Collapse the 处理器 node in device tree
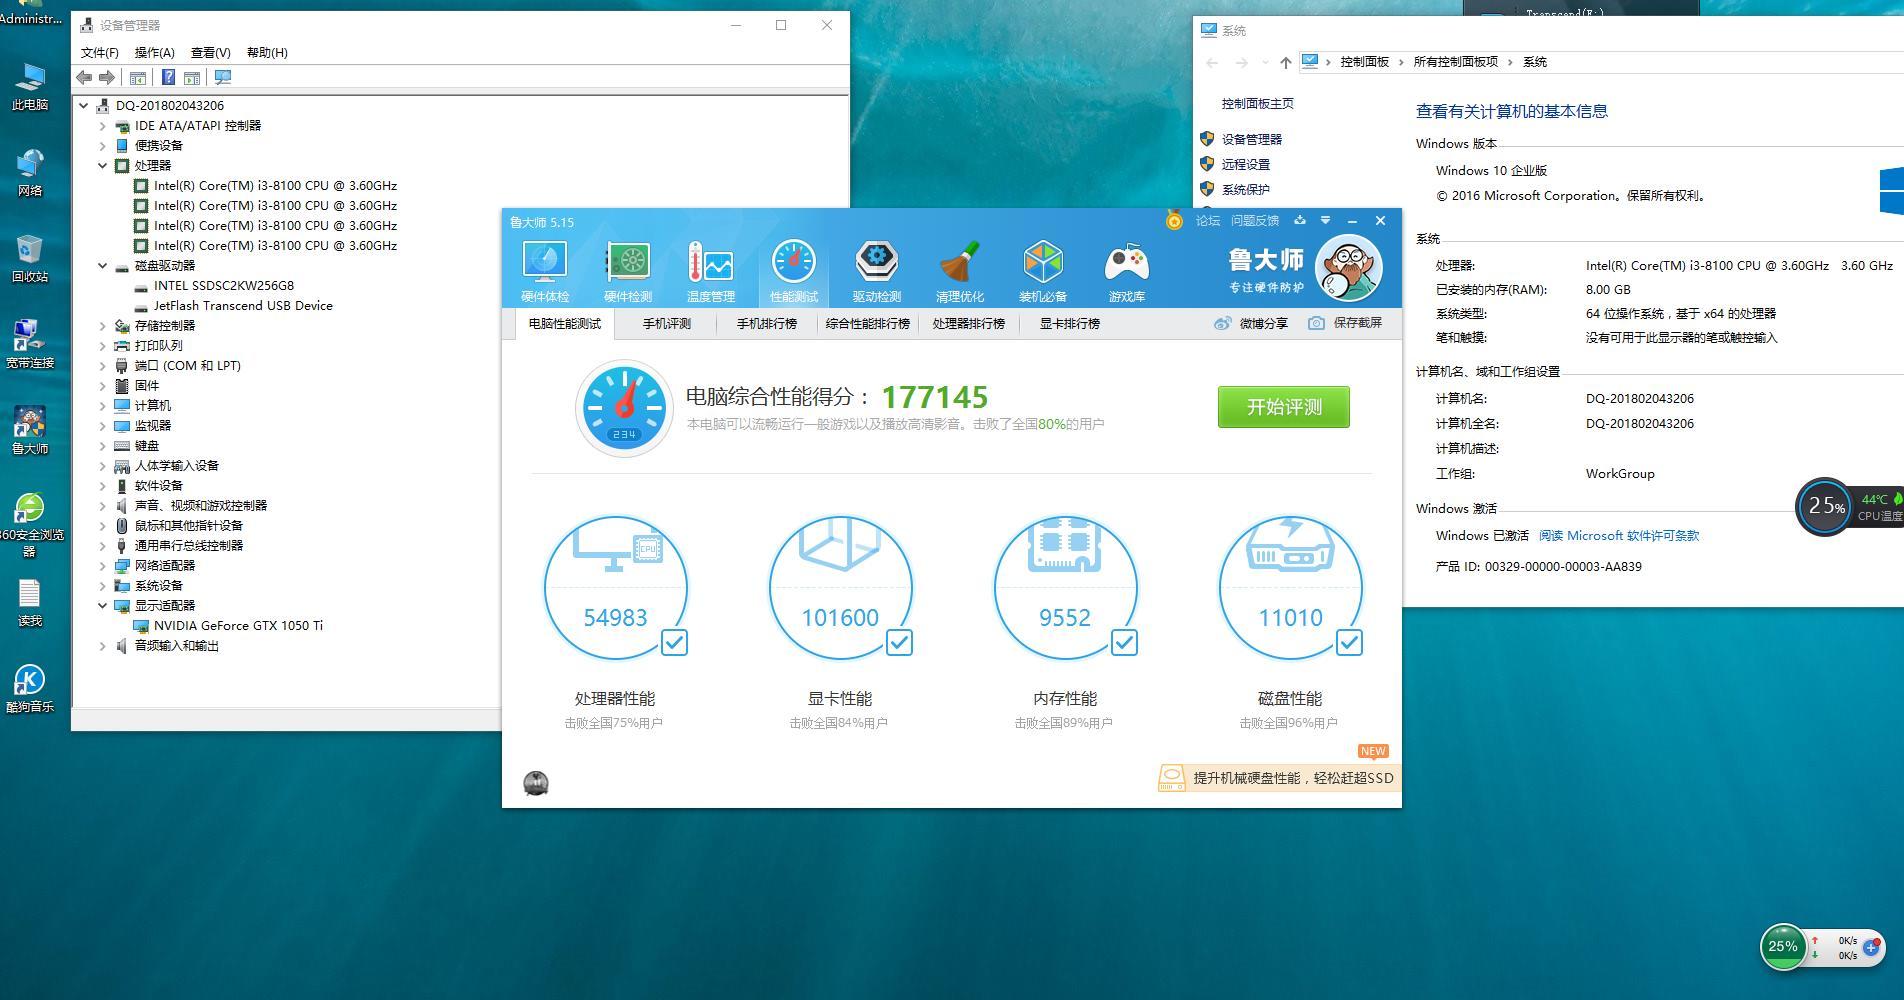 click(102, 165)
